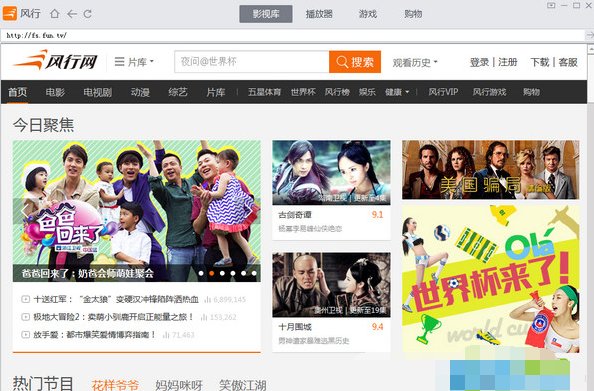Open 片库 in the dark navigation bar
Screen dimensions: 594x391
pyautogui.click(x=216, y=92)
